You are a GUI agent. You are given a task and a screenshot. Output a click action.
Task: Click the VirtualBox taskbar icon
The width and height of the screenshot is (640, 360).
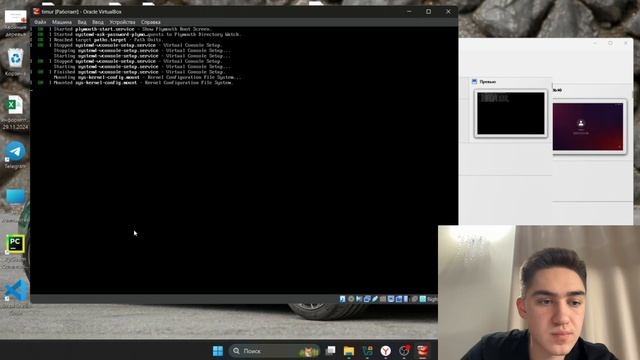[x=422, y=351]
